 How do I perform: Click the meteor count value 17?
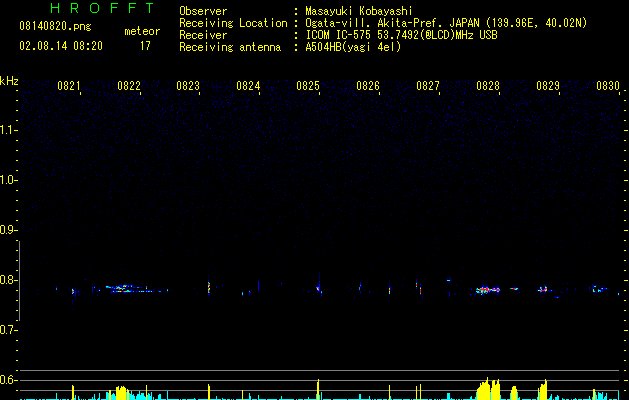[x=145, y=46]
